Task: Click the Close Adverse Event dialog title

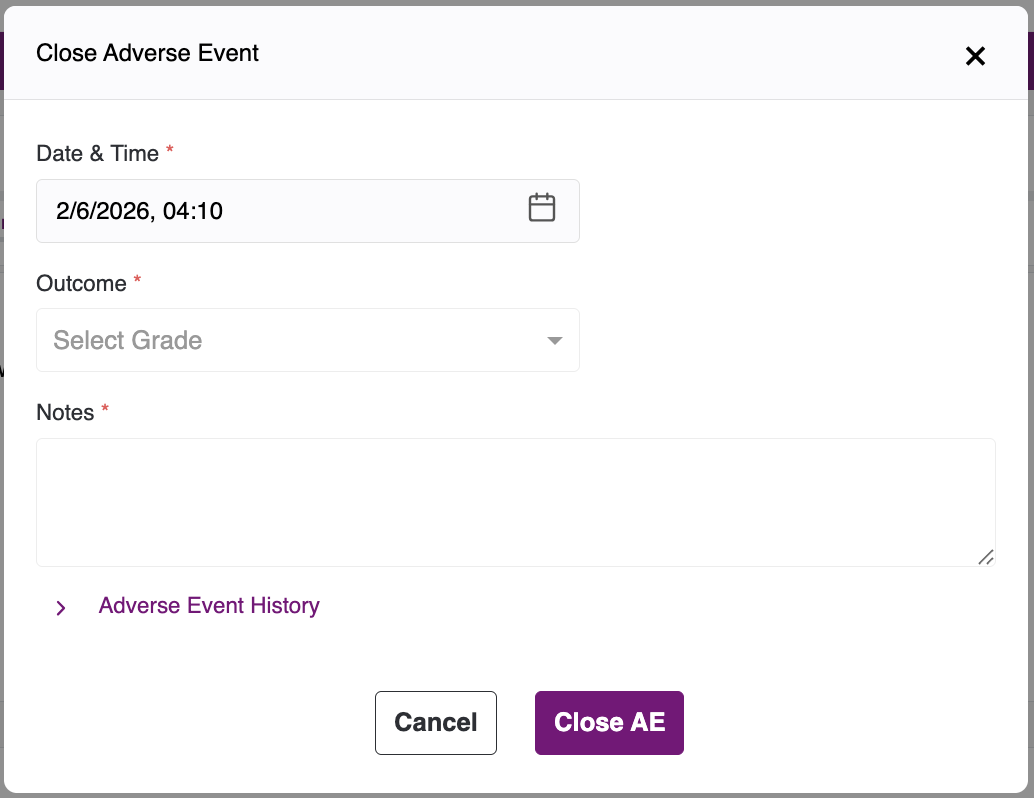Action: [147, 54]
